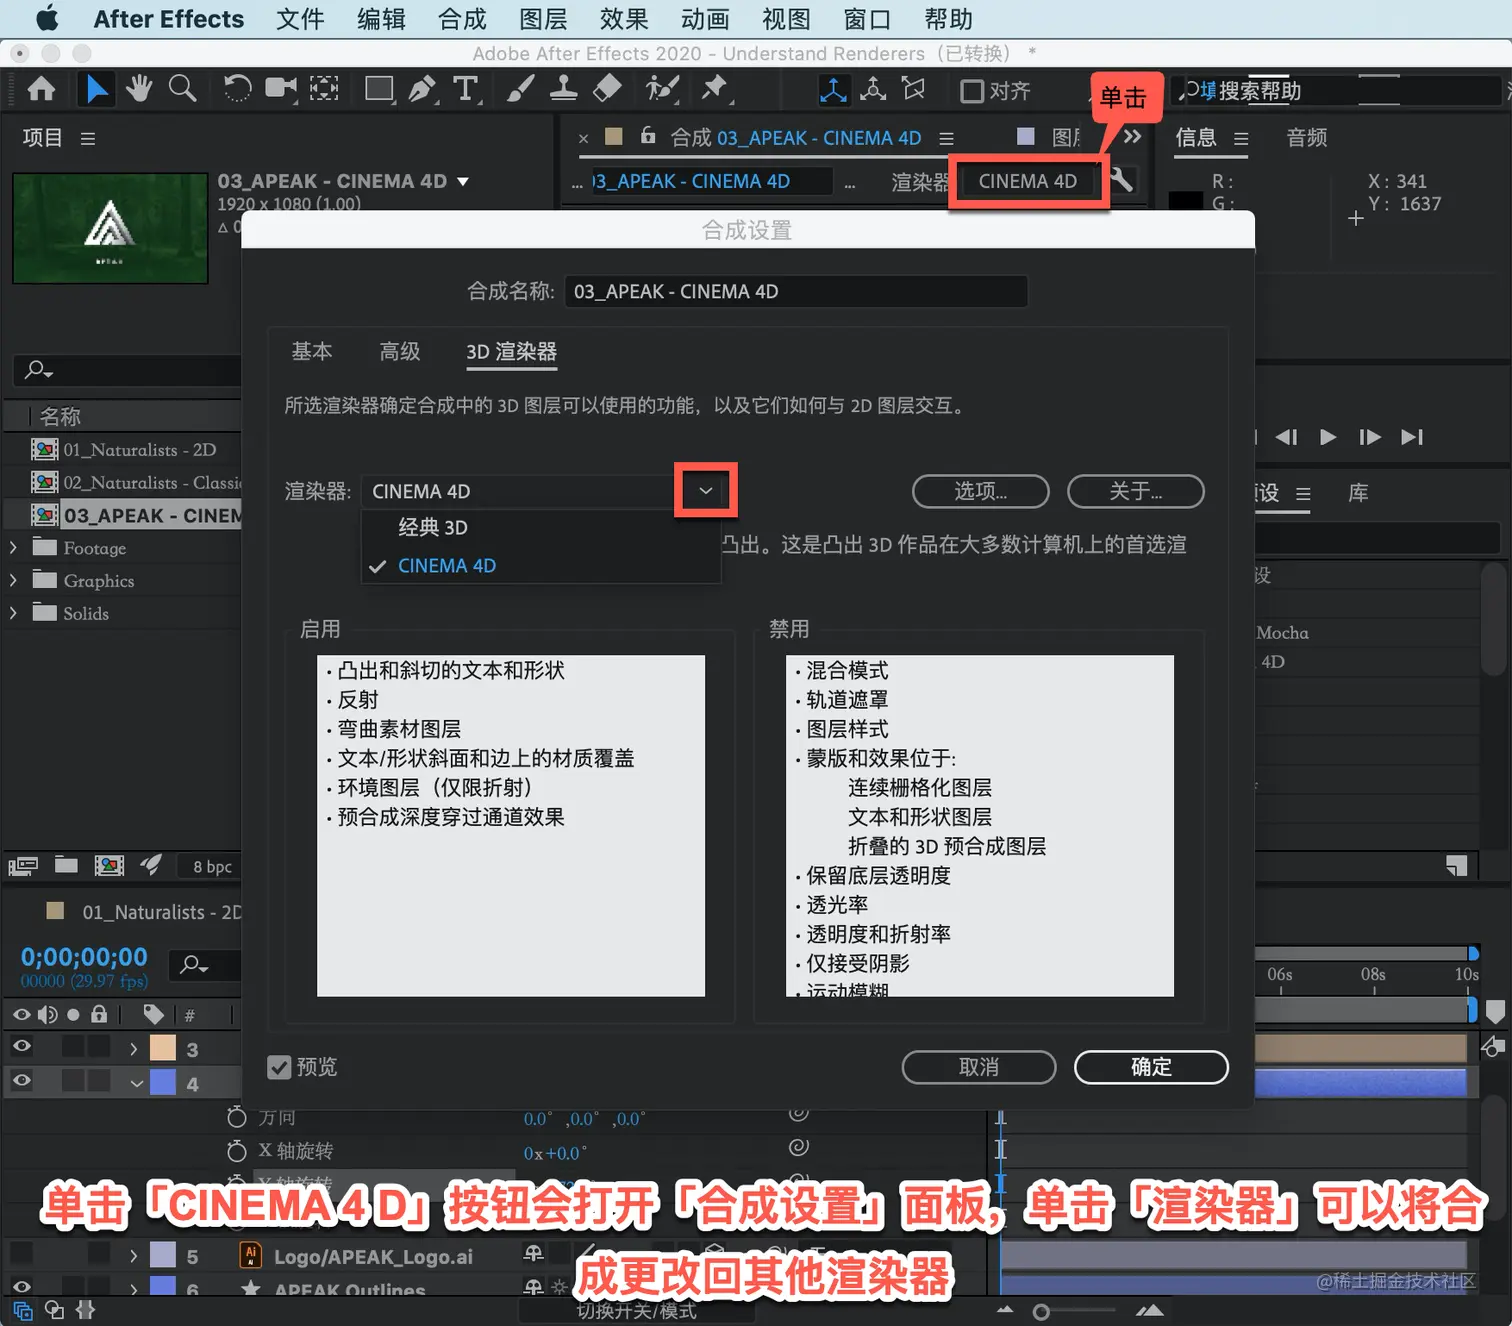Adjust the timeline zoom slider
The width and height of the screenshot is (1512, 1326).
click(x=1041, y=1311)
